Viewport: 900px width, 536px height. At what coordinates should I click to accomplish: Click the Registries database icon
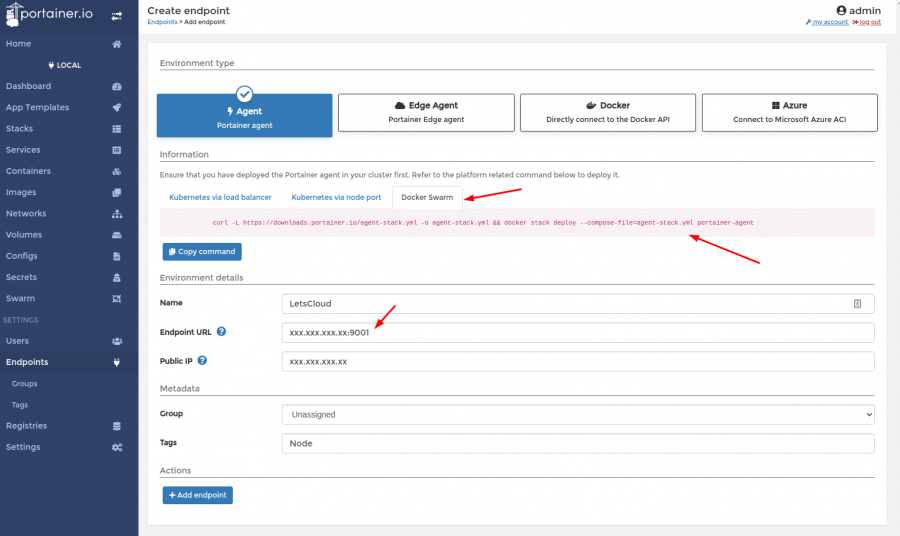[117, 426]
